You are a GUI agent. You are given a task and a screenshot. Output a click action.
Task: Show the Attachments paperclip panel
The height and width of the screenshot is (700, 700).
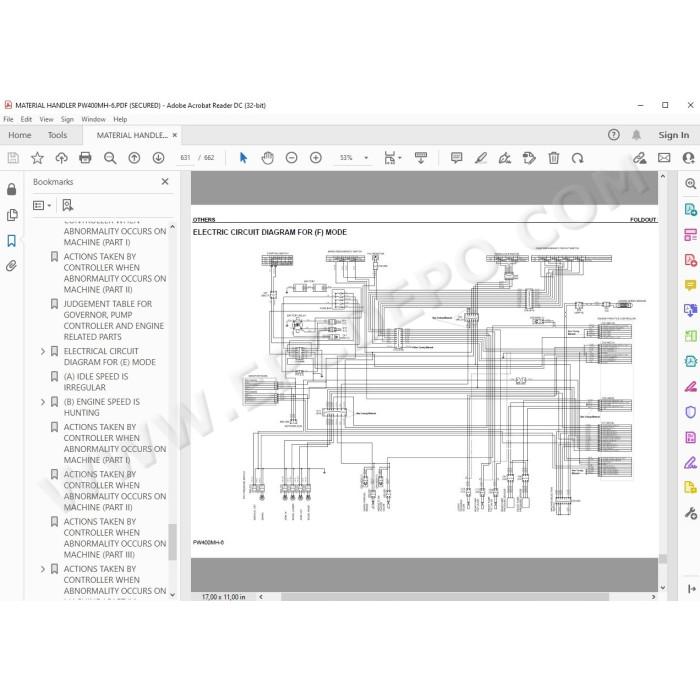12,266
